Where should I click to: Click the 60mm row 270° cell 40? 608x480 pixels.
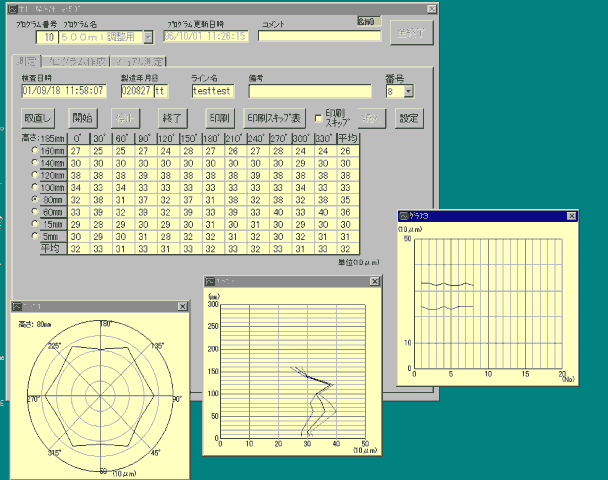[x=280, y=212]
